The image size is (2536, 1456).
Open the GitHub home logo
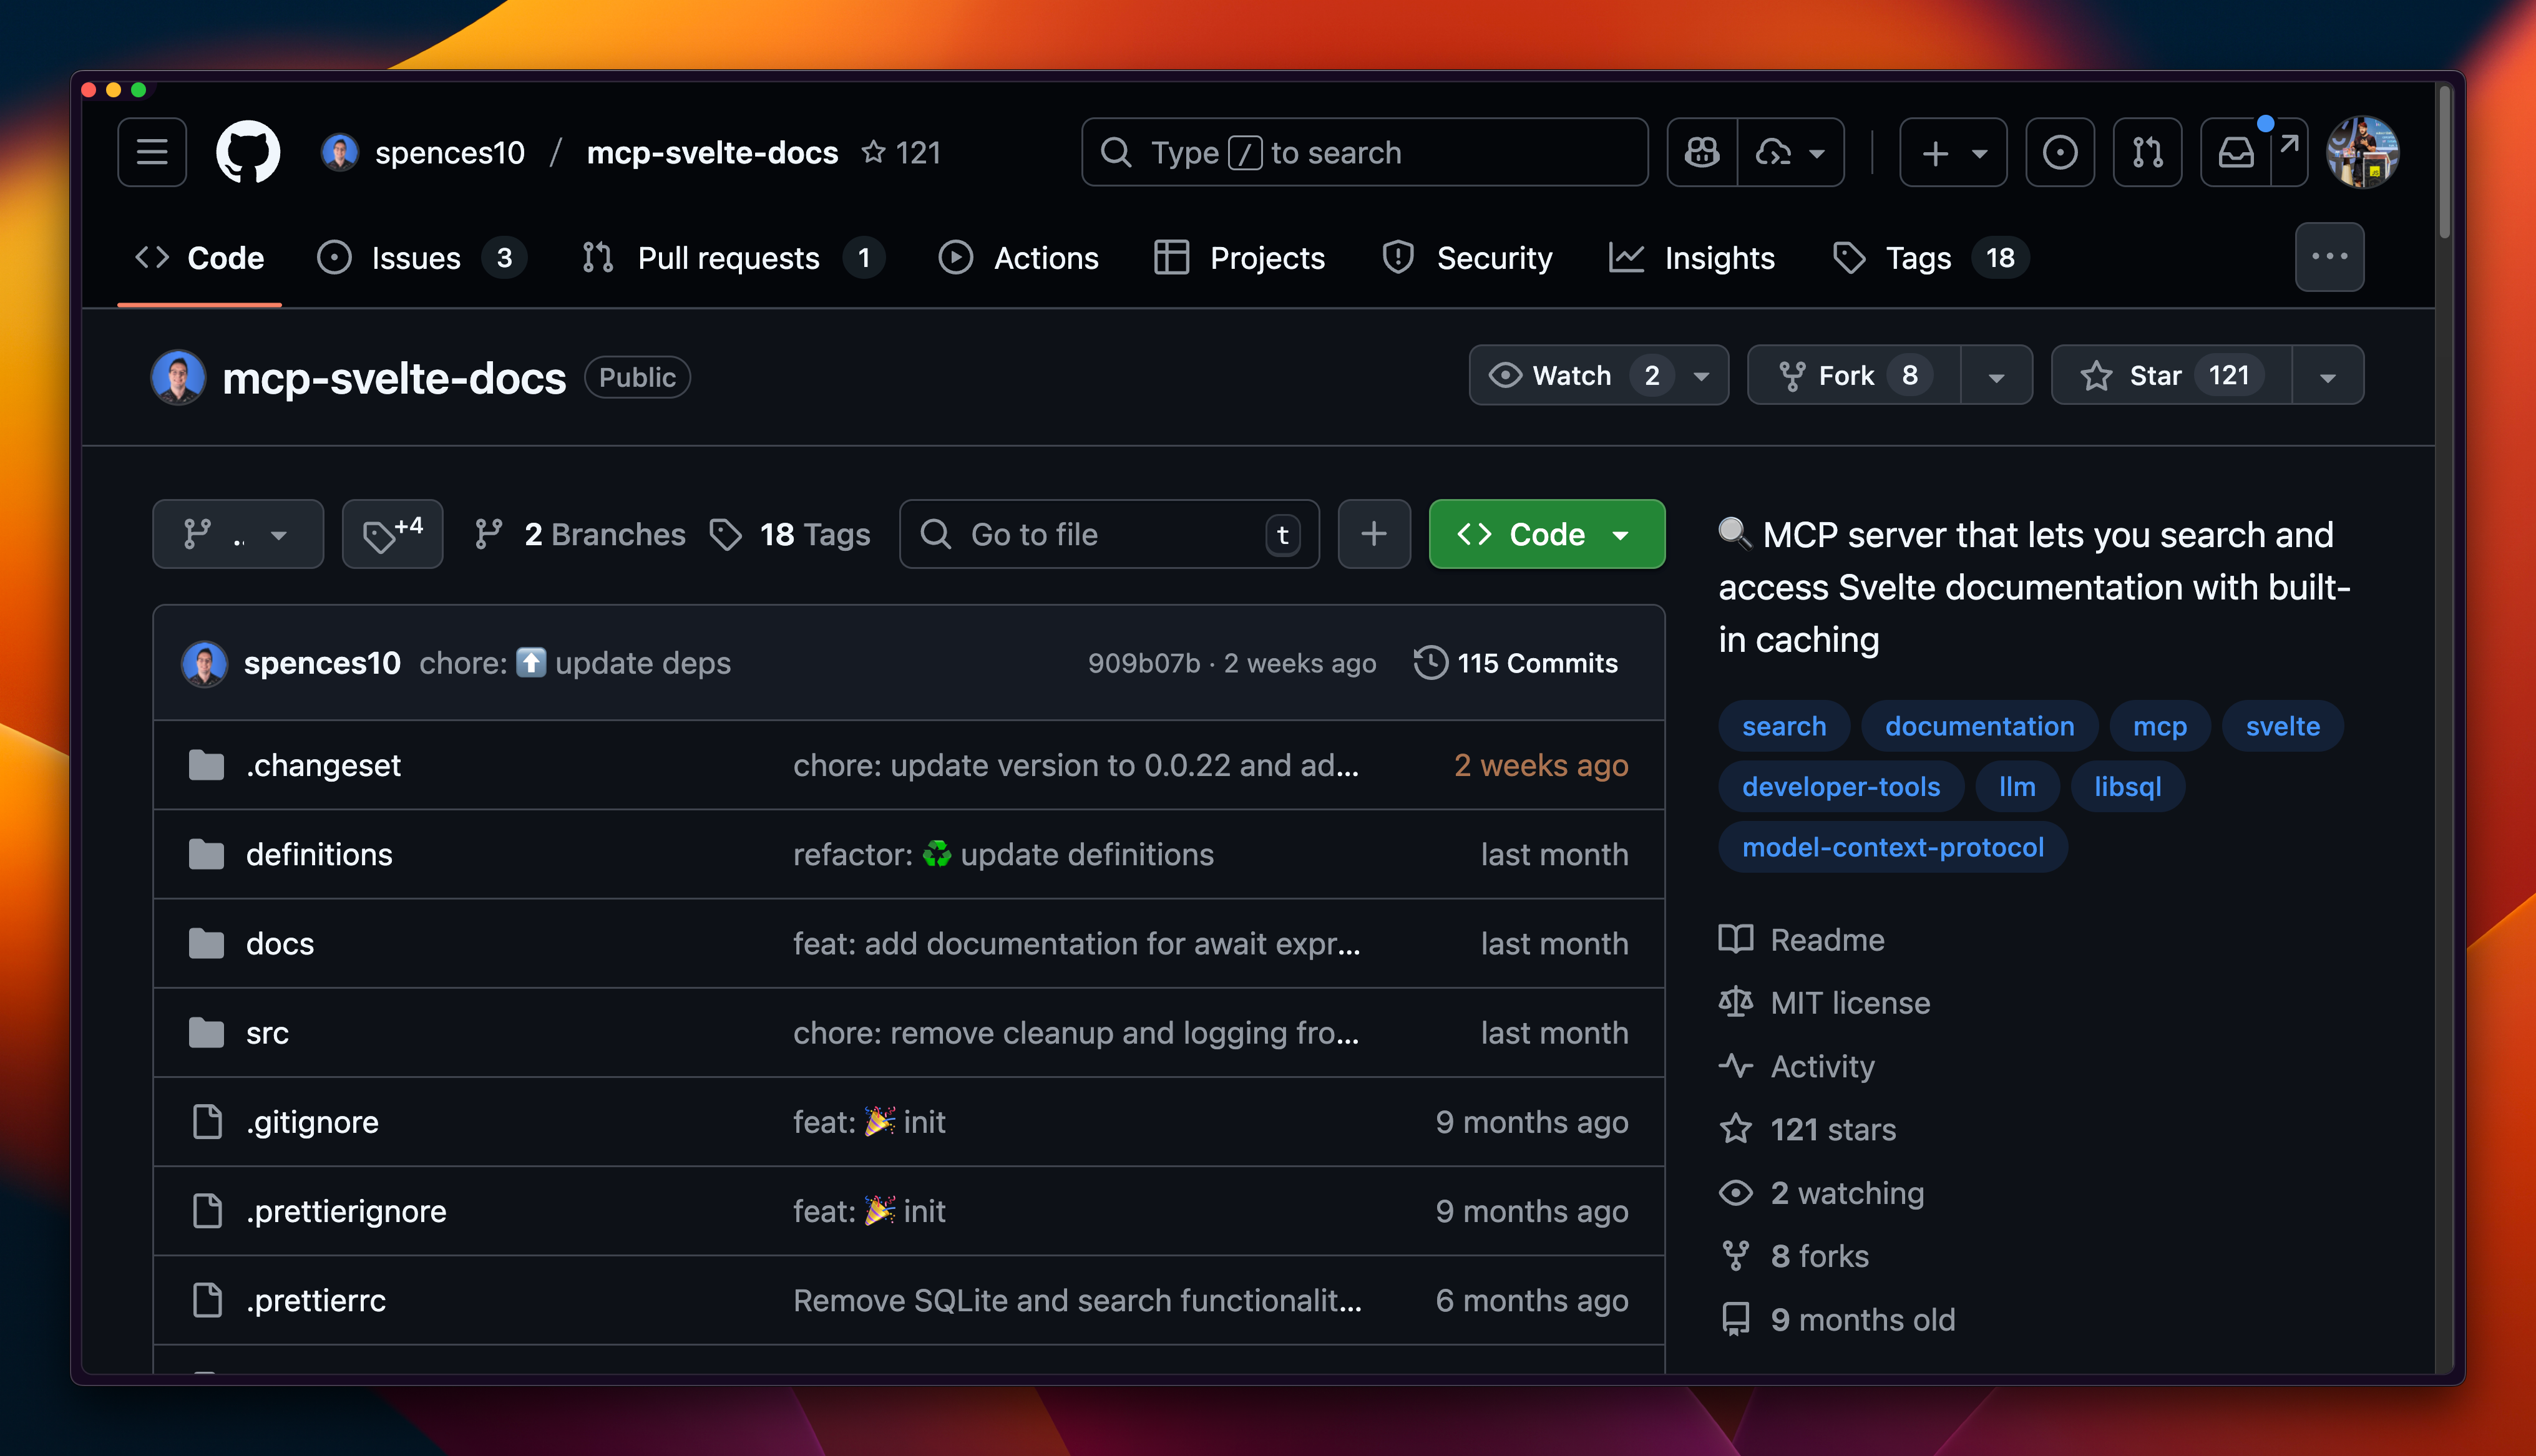pos(247,152)
